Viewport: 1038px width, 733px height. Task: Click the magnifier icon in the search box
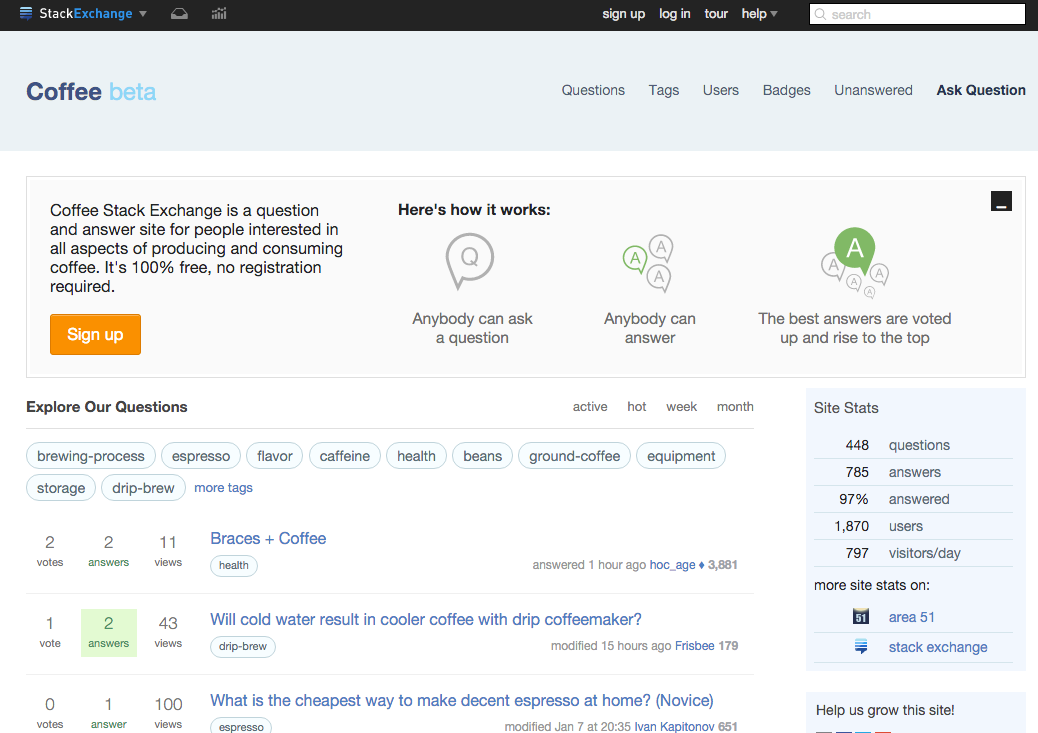819,14
